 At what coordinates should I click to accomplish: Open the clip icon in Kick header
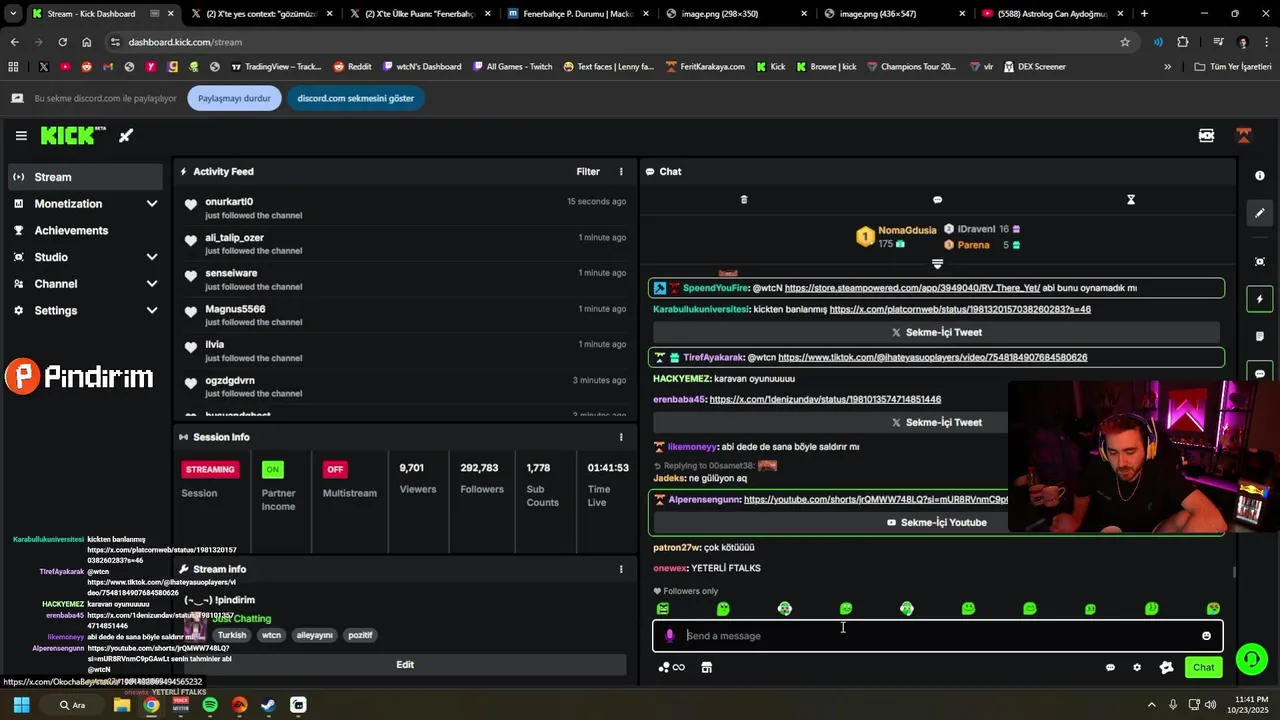[x=1206, y=136]
